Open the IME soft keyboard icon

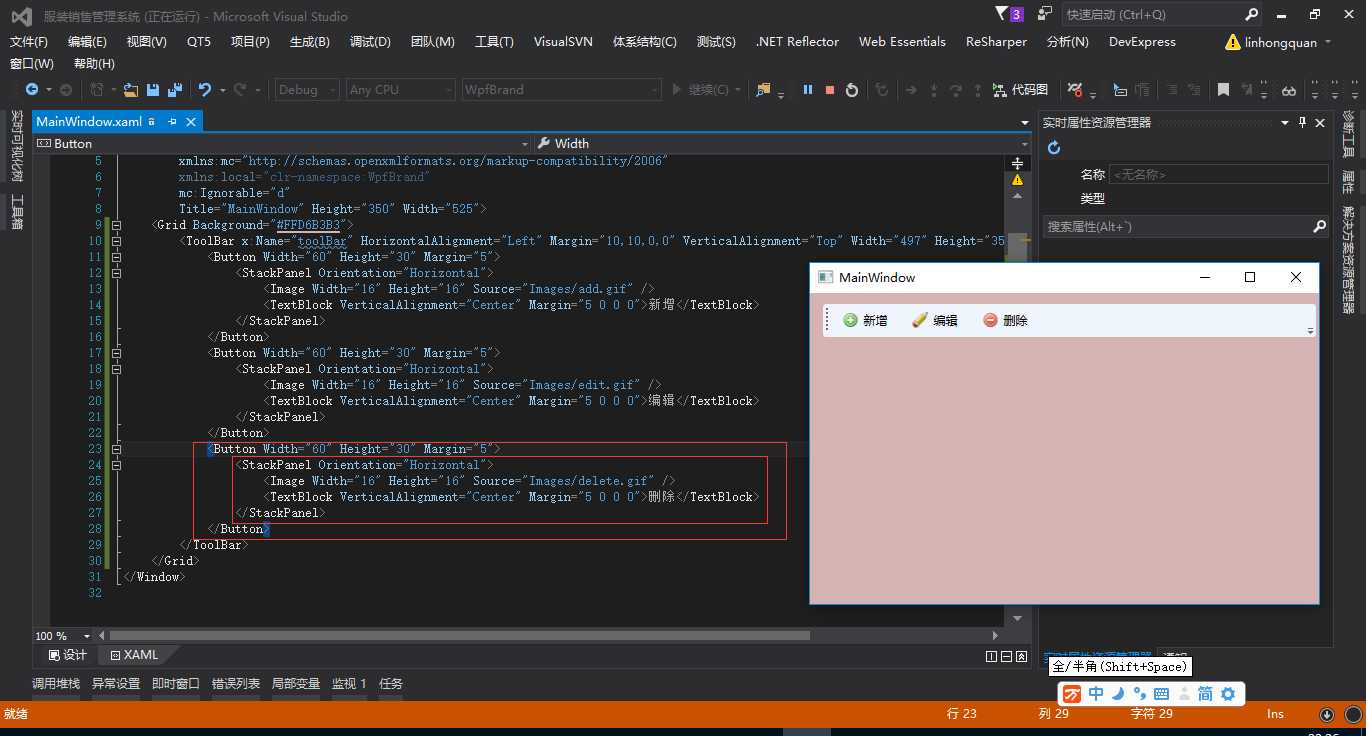1161,694
